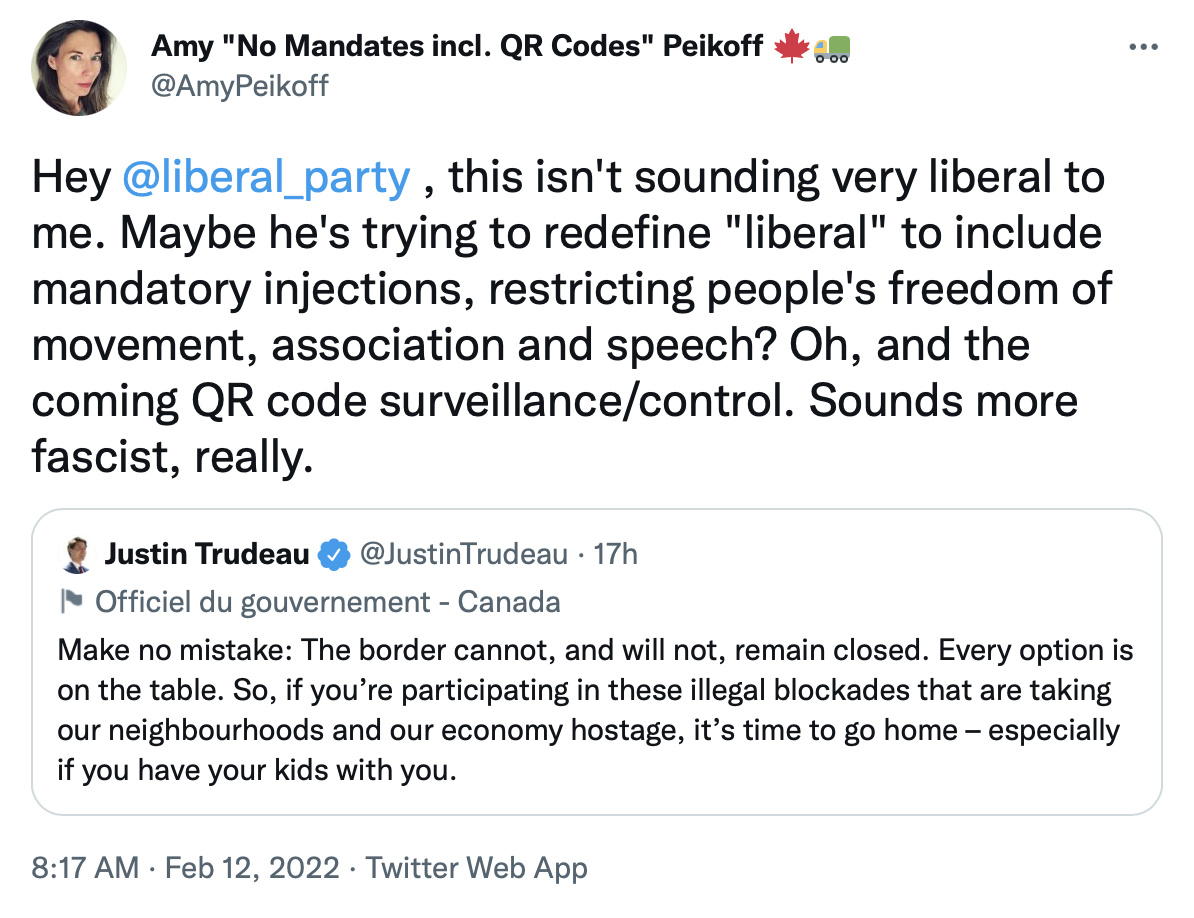Click the main tweet text body
Screen dimensions: 1194x918
(x=572, y=317)
